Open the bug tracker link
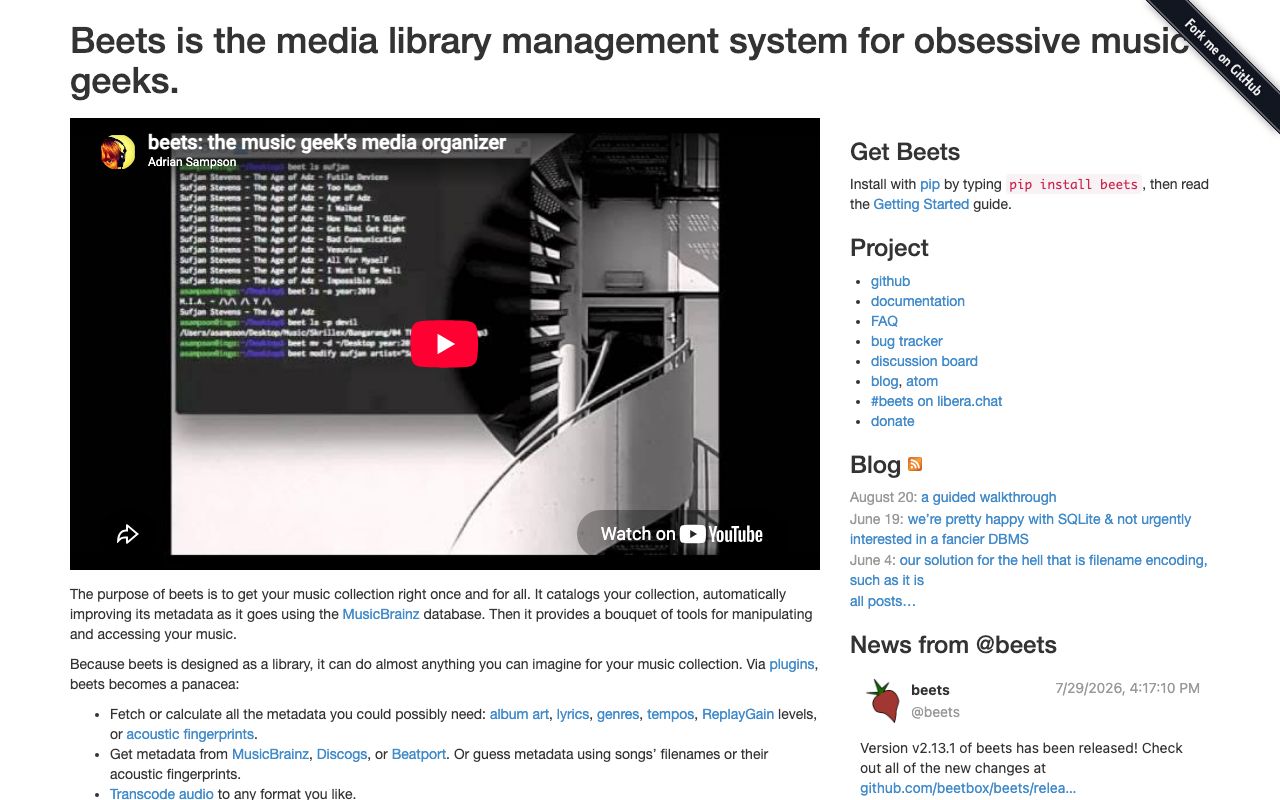The height and width of the screenshot is (800, 1280). coord(907,341)
